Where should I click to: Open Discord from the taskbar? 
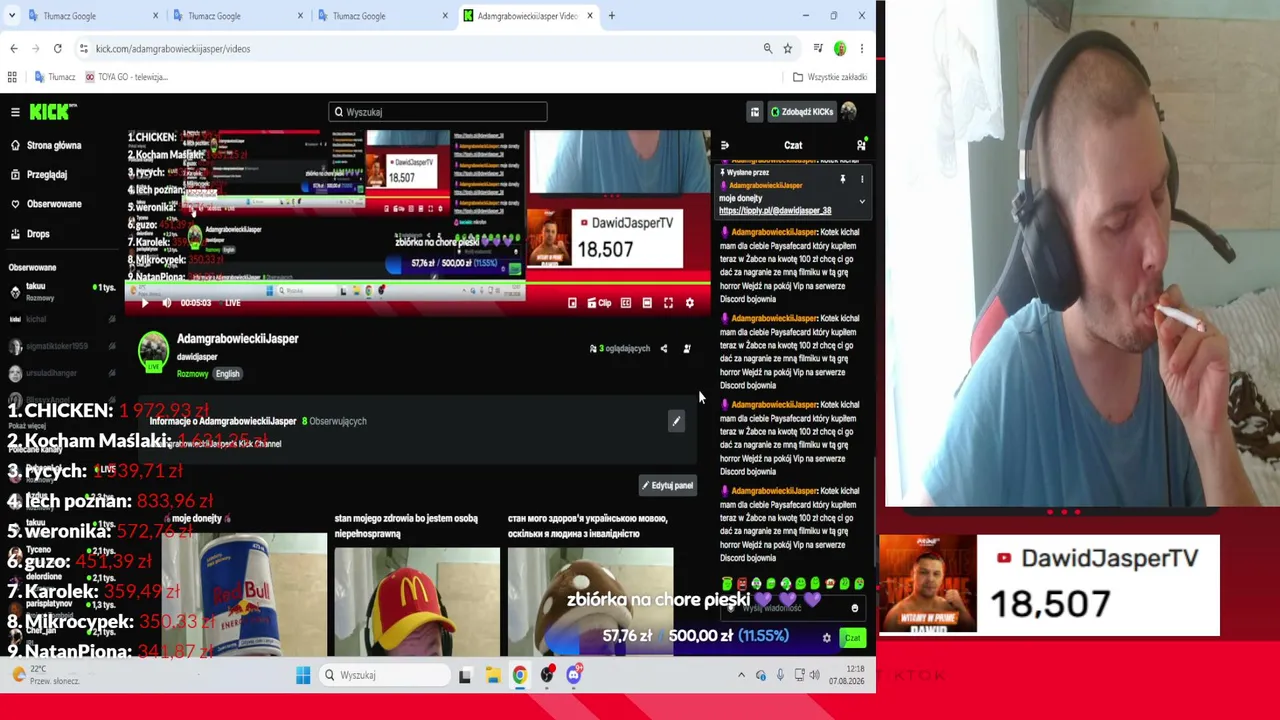(x=574, y=676)
